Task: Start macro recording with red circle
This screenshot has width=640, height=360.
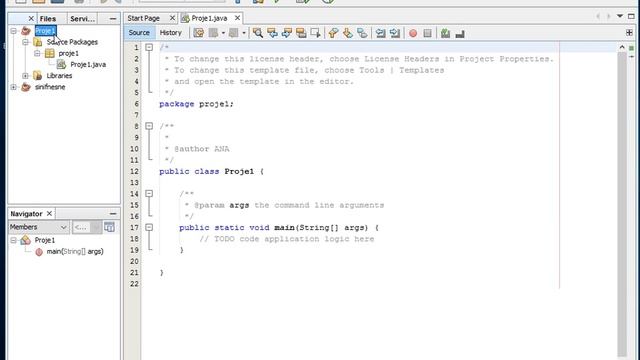Action: (413, 33)
